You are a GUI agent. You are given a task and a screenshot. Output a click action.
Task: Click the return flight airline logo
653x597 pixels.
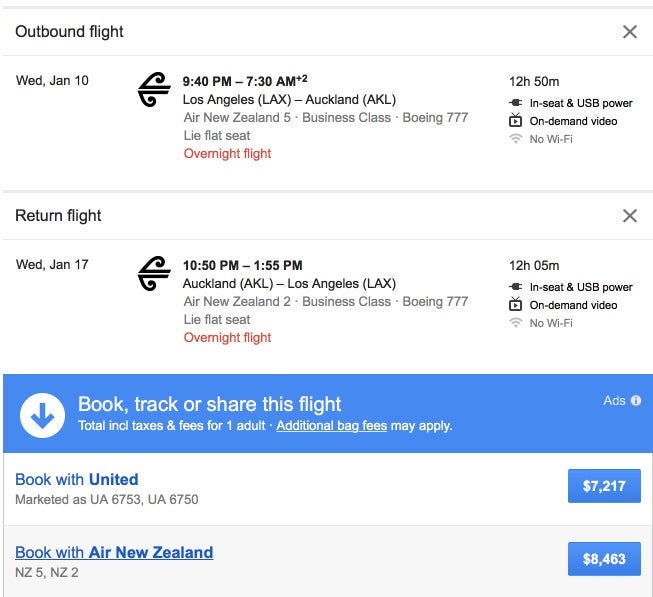coord(154,274)
